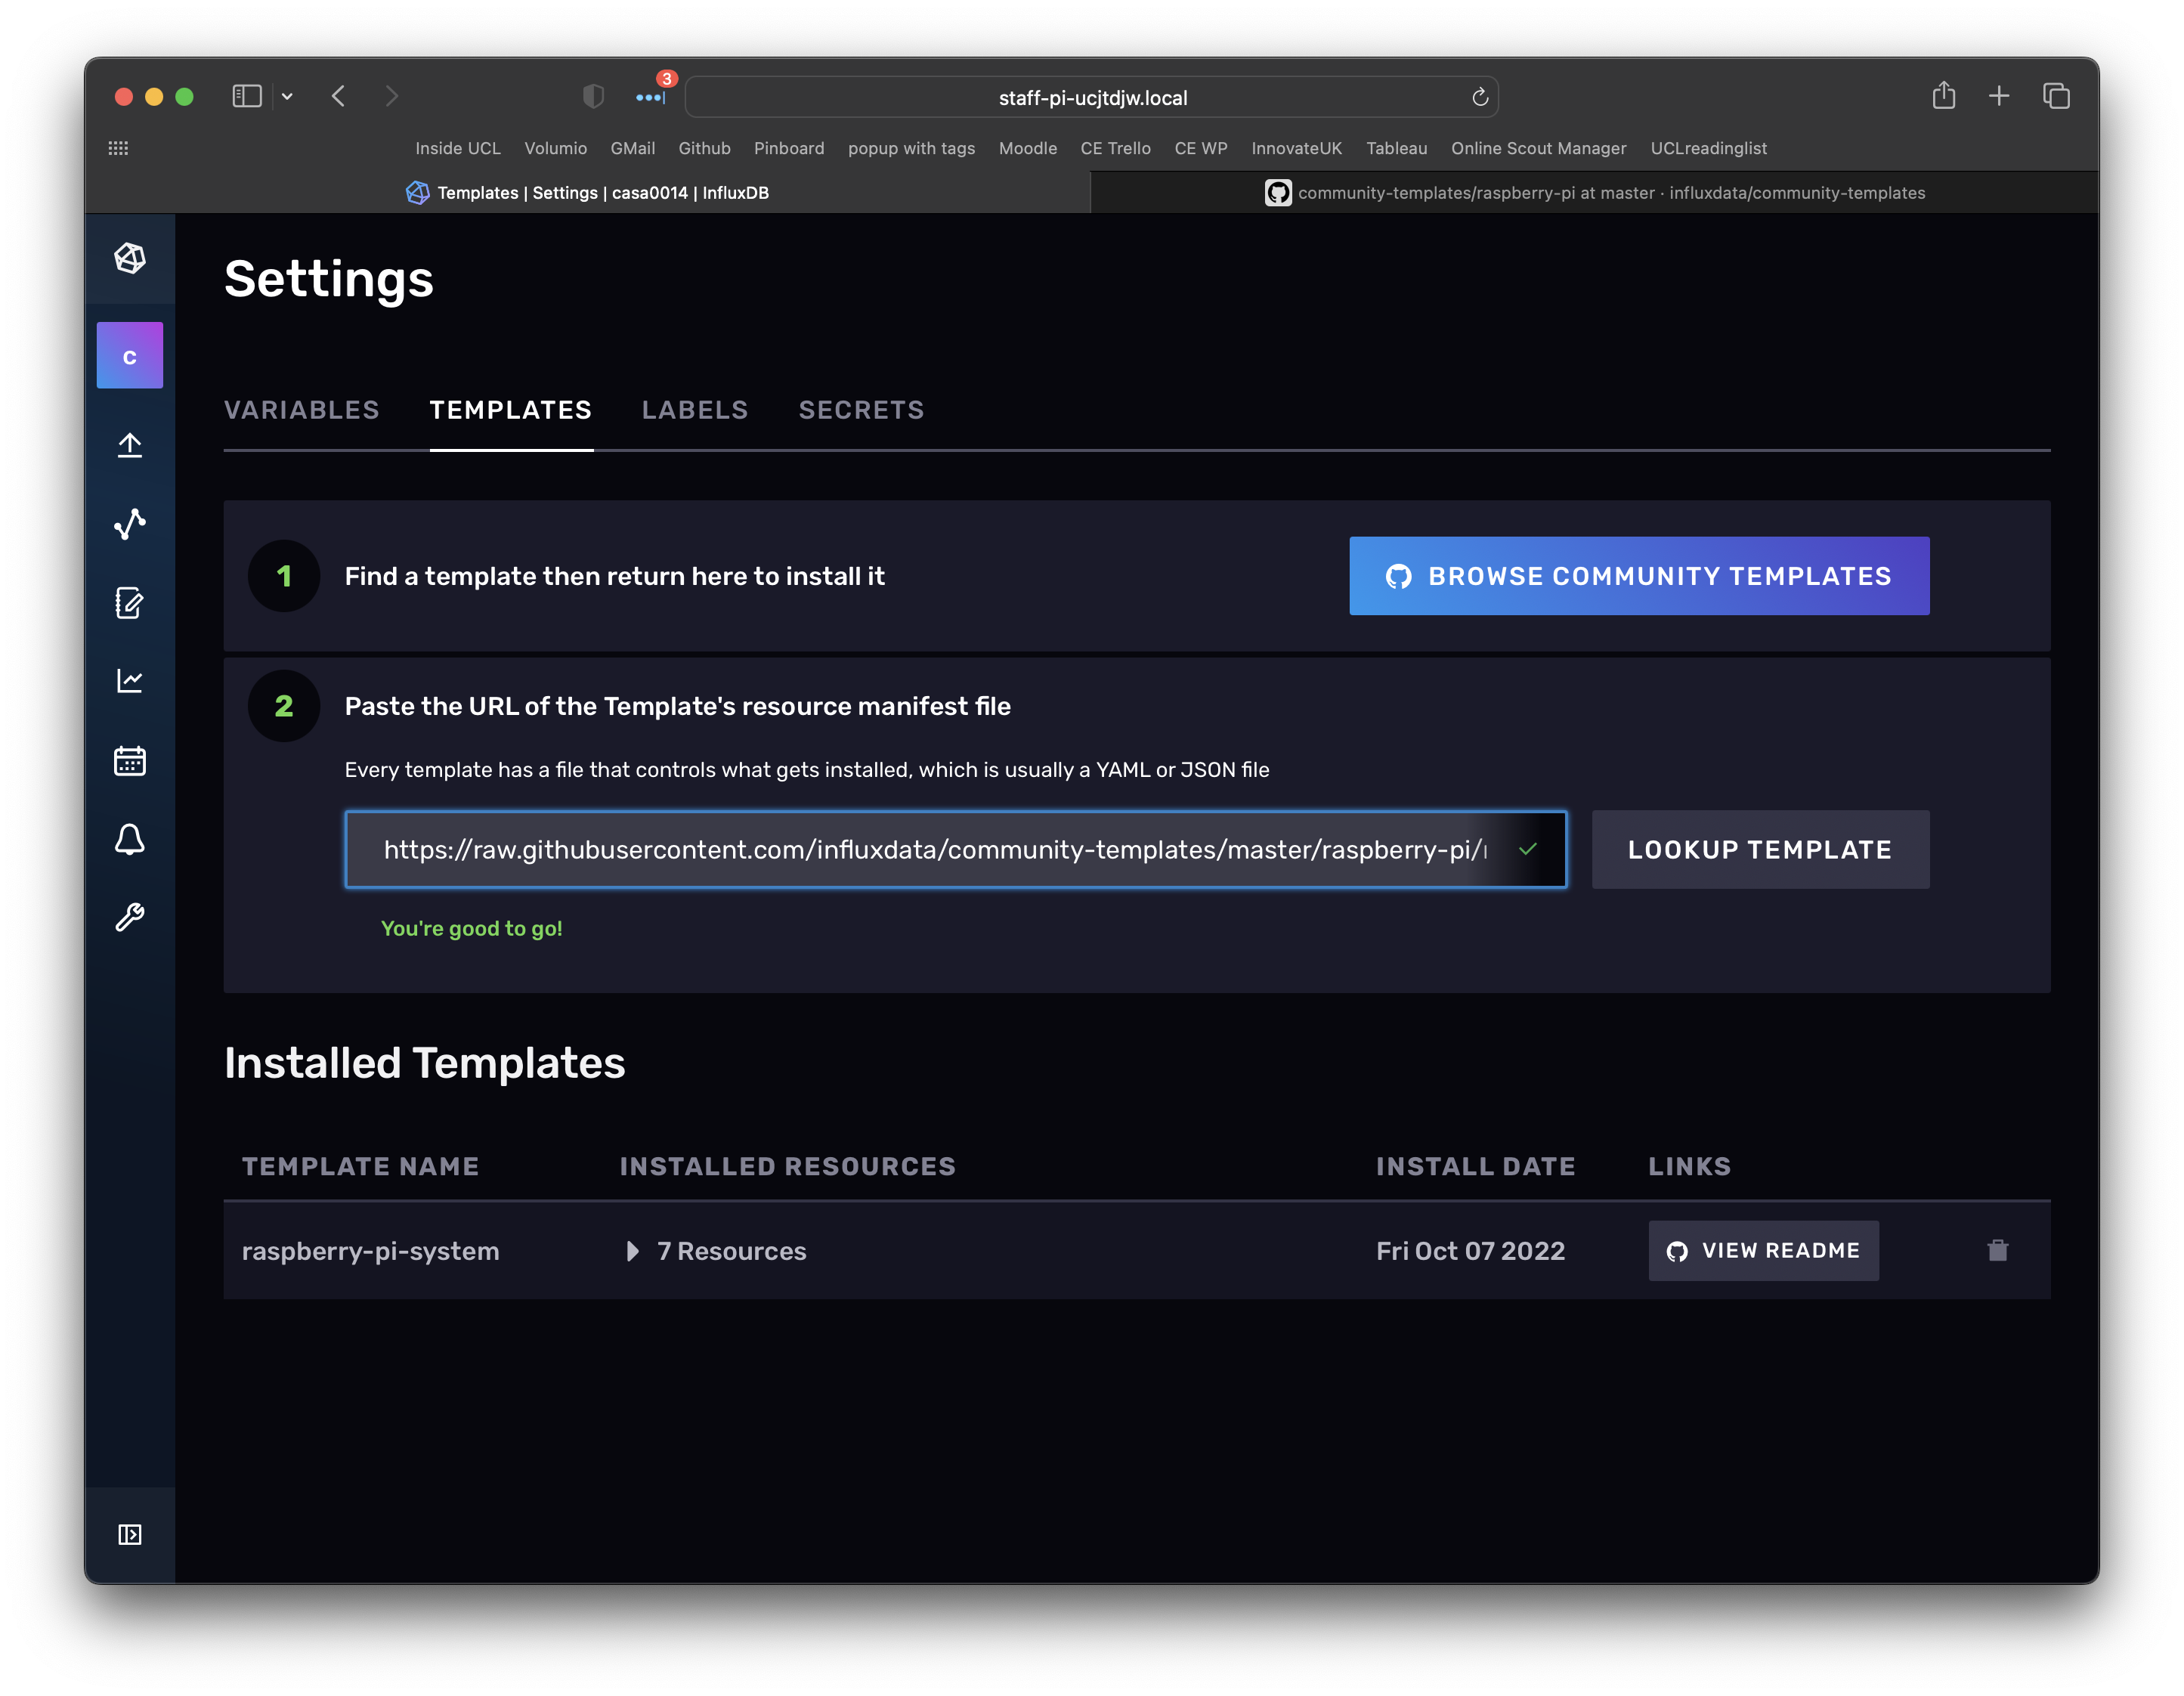Switch to the Labels tab
This screenshot has height=1696, width=2184.
[695, 410]
